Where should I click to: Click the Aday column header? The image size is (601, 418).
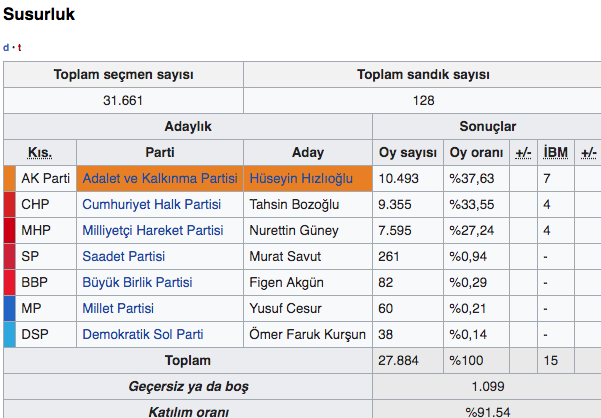point(308,153)
